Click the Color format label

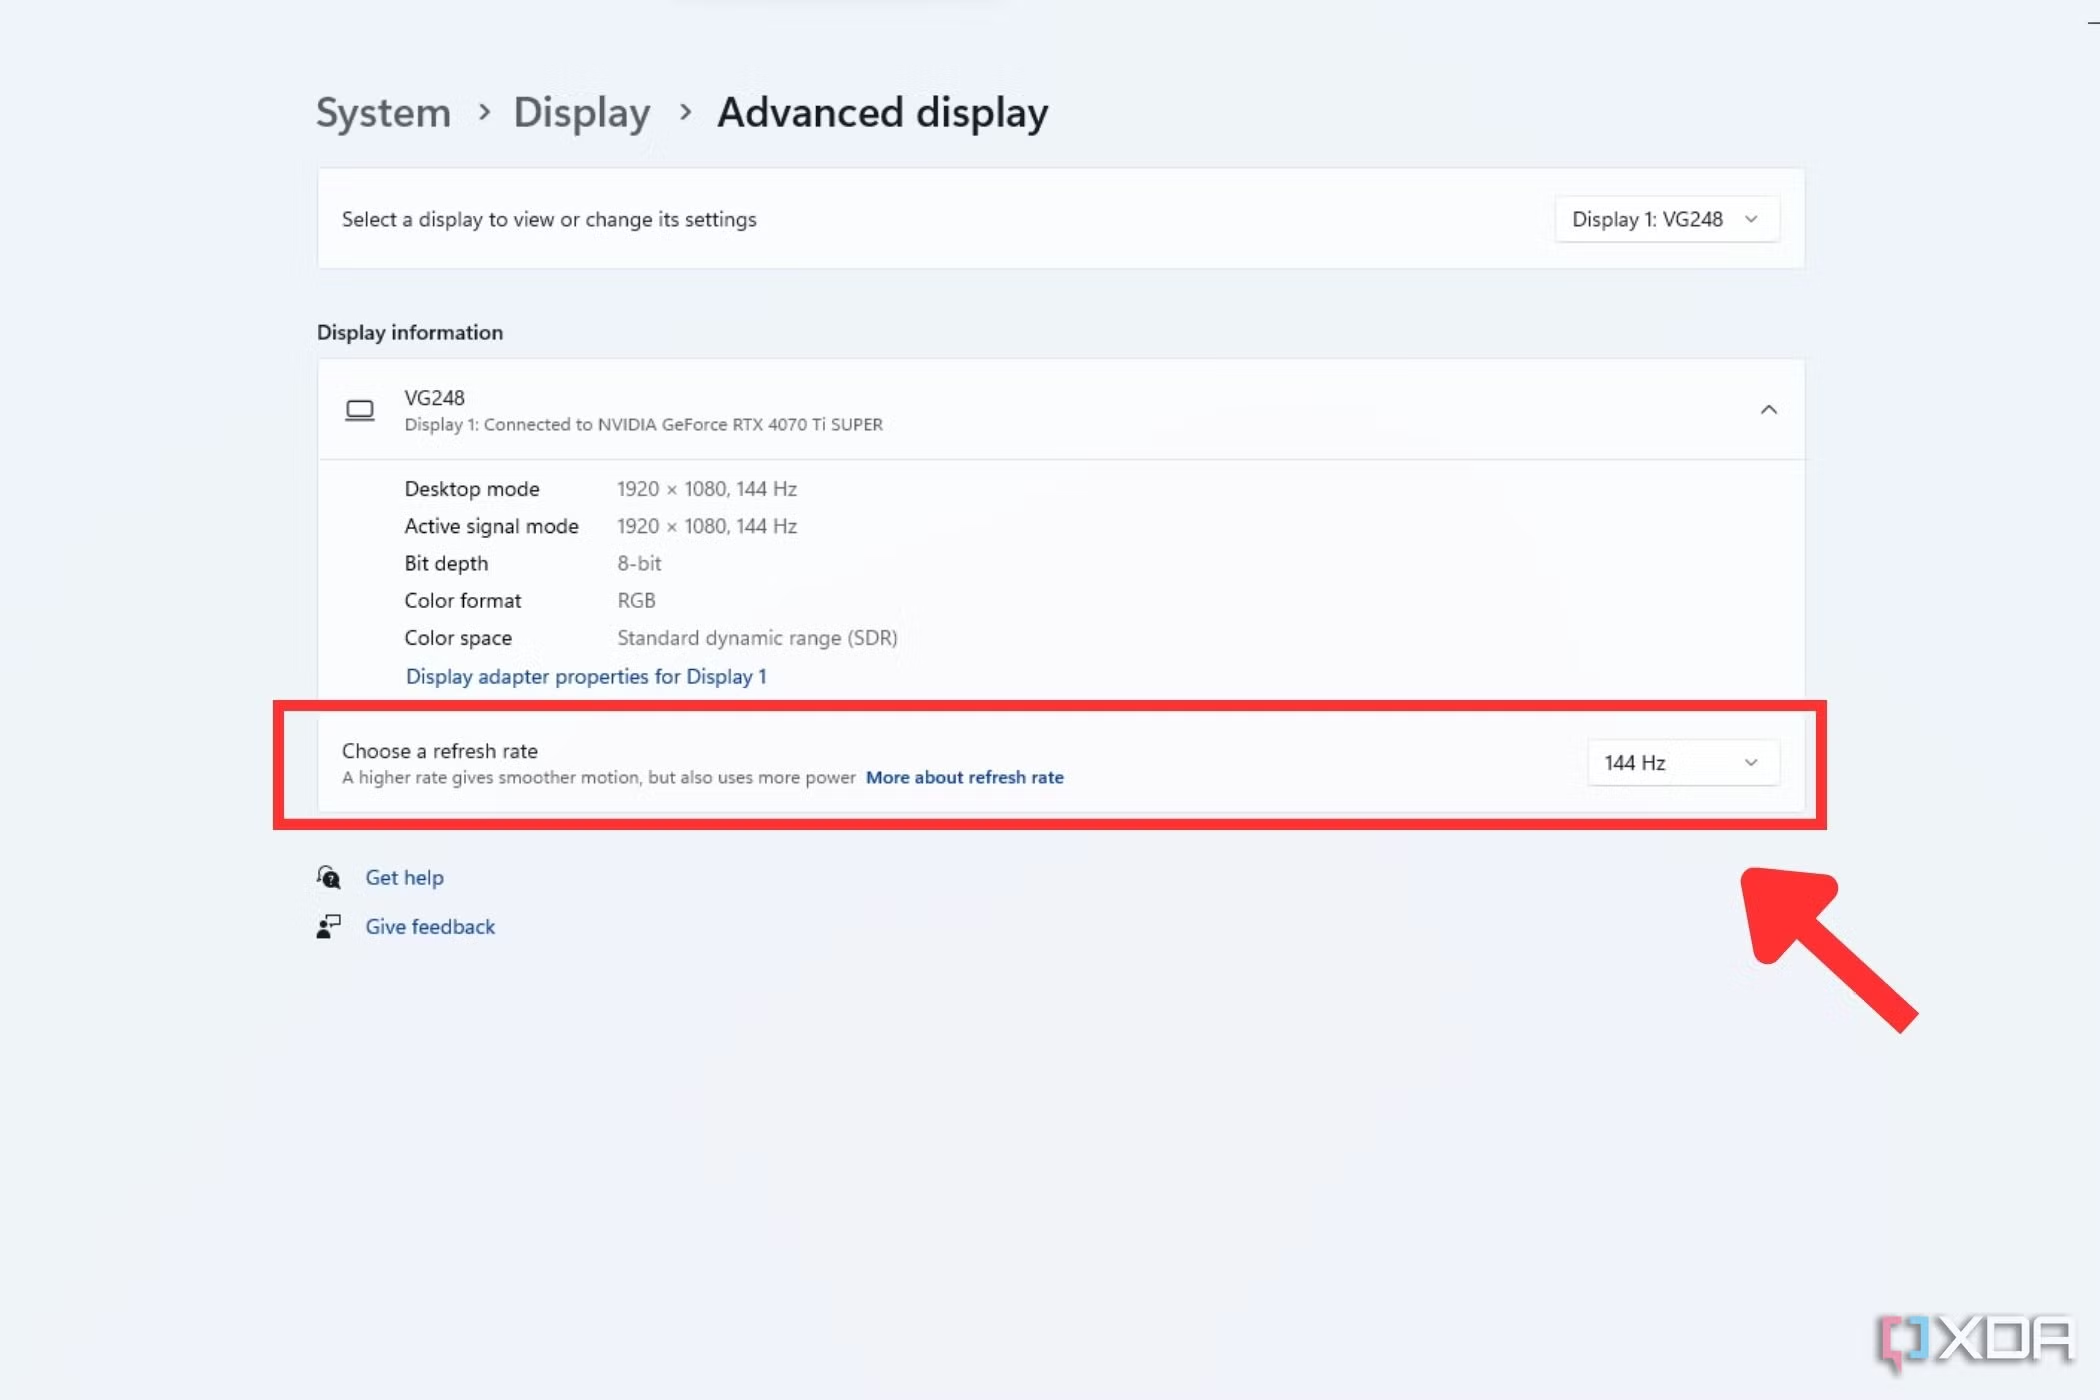click(462, 600)
